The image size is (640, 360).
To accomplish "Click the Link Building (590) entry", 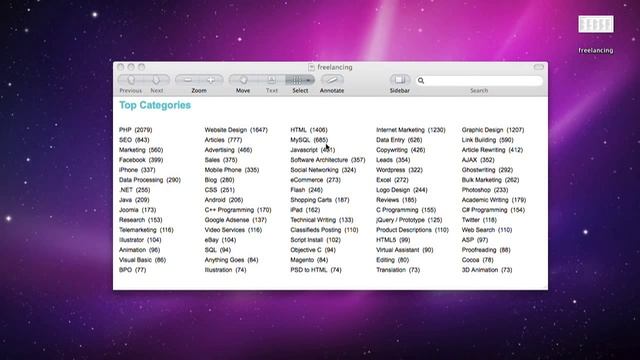I will (487, 140).
